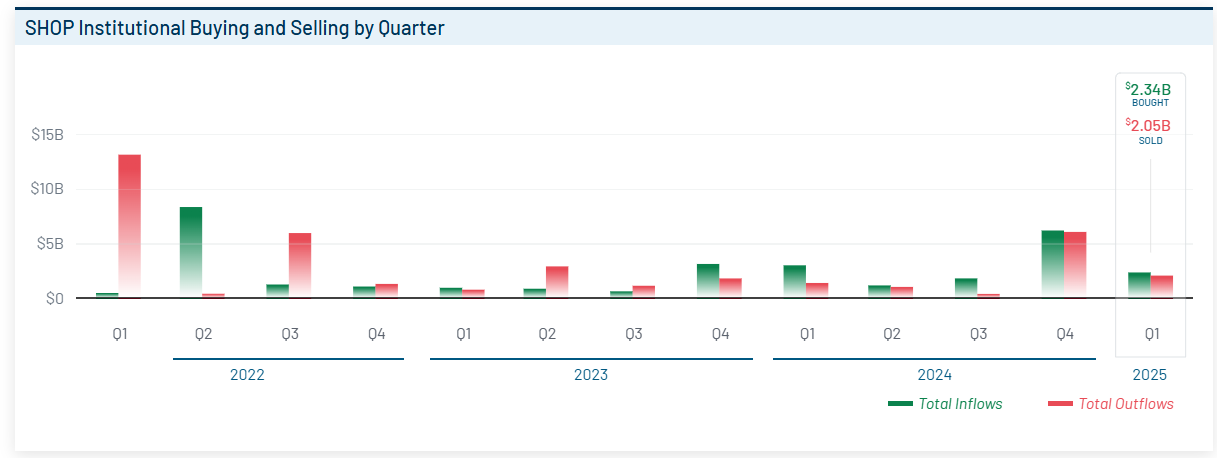
Task: Select the Q3 2024 green inflows bar
Action: tap(966, 288)
